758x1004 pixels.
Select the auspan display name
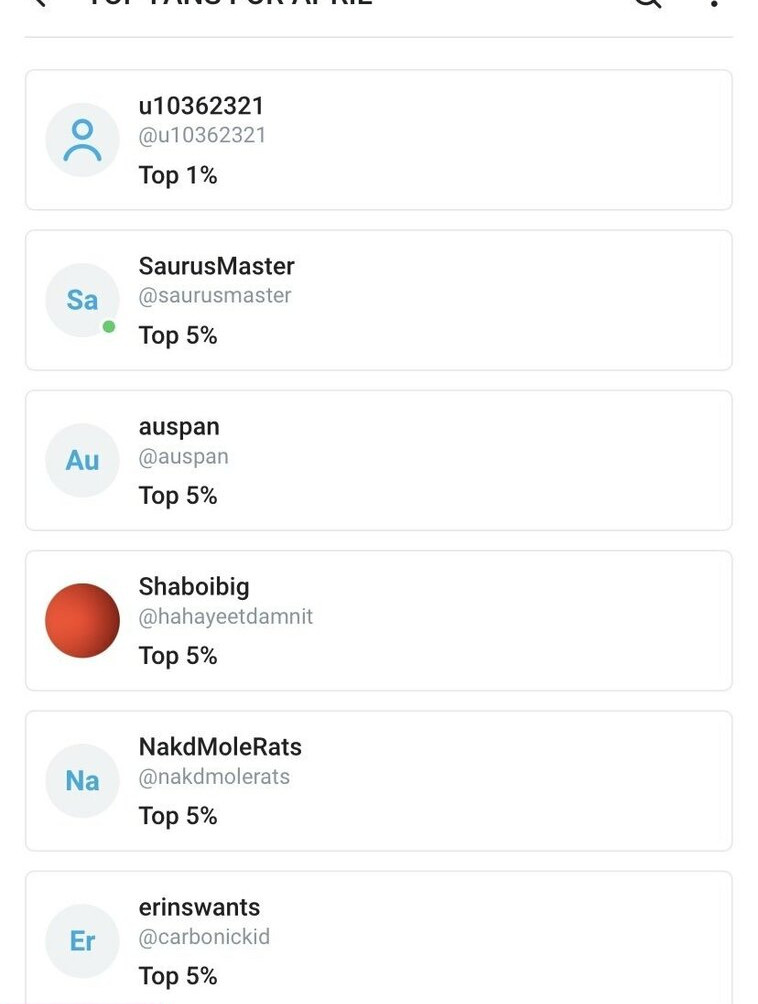pos(179,427)
